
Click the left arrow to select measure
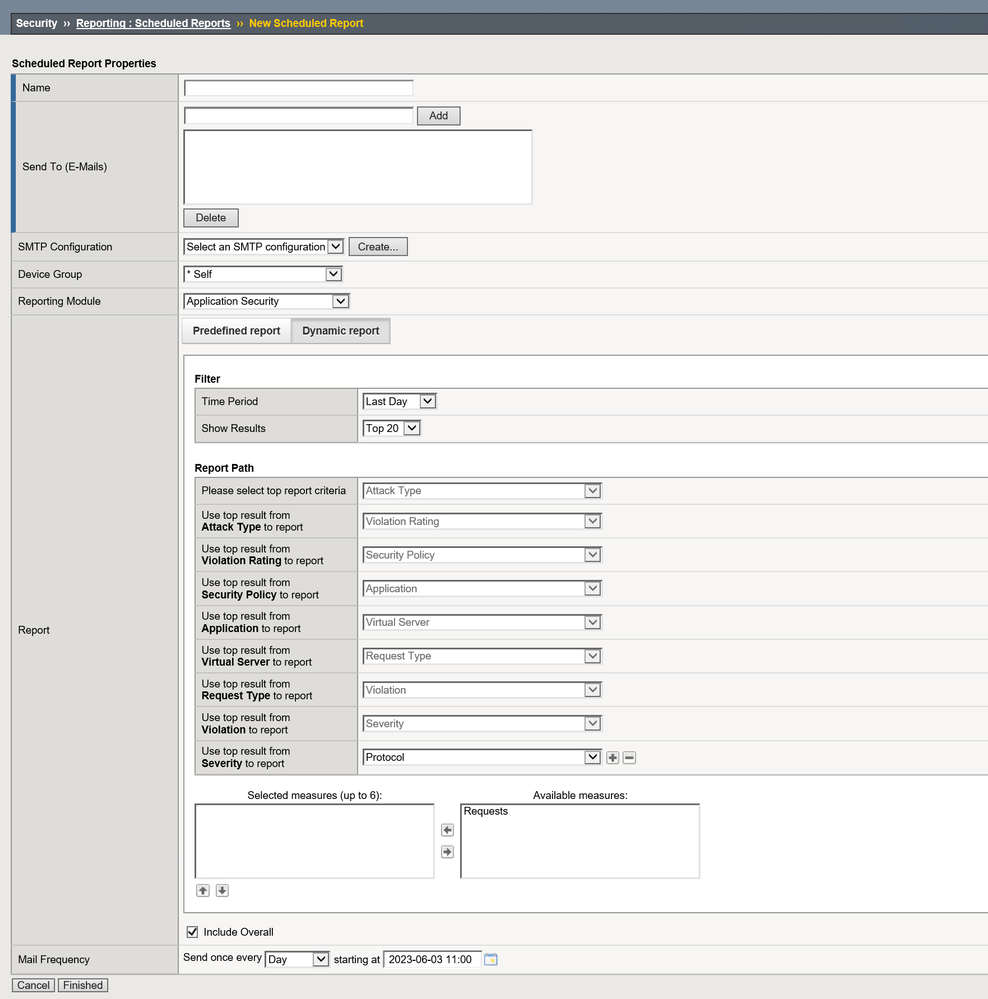point(447,830)
